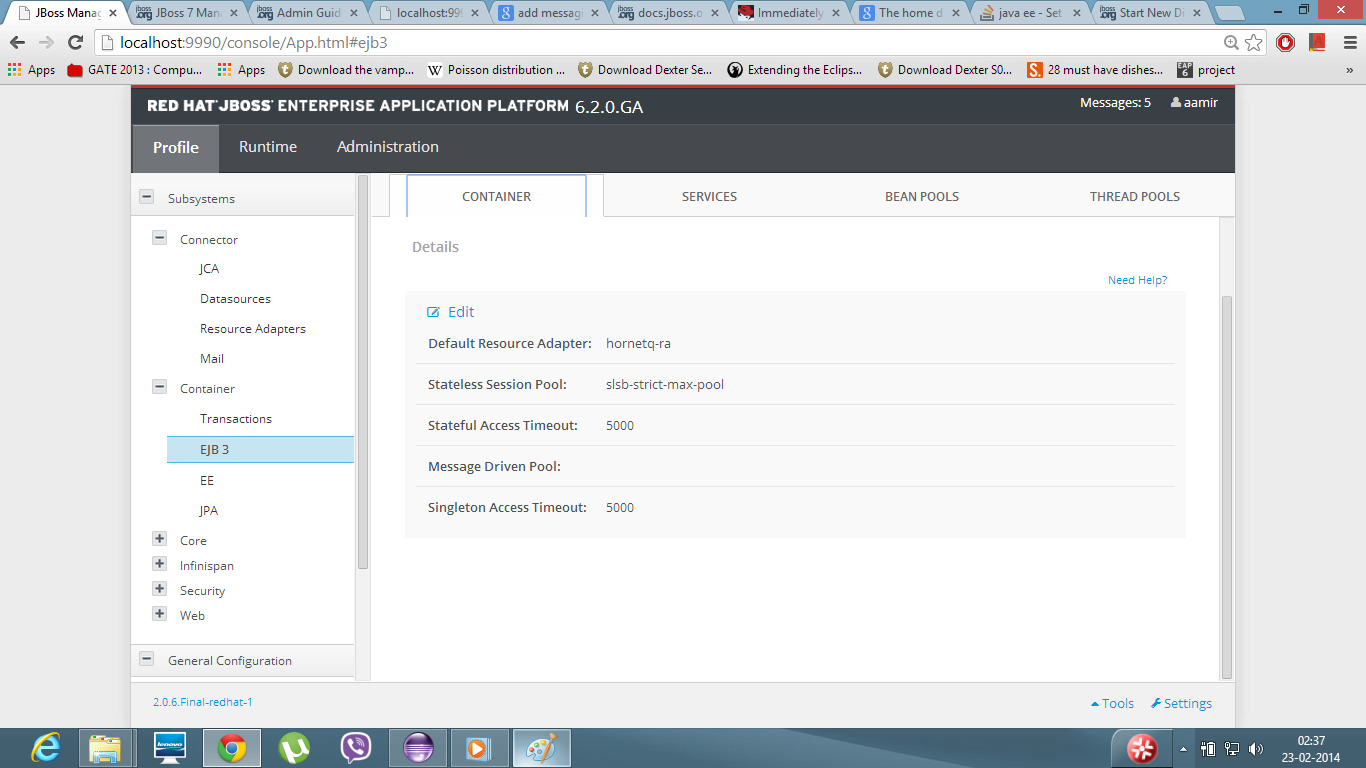
Task: Click the battery power tray icon
Action: click(x=1208, y=749)
